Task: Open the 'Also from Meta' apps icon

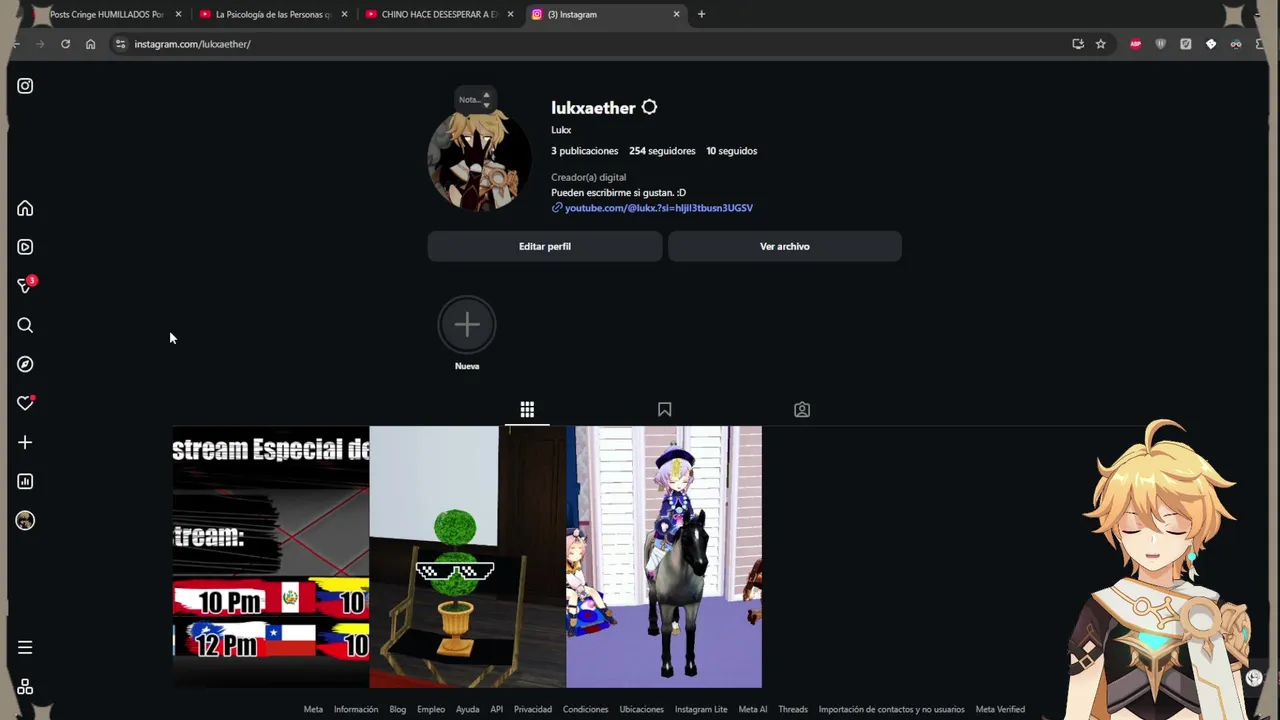Action: (25, 687)
